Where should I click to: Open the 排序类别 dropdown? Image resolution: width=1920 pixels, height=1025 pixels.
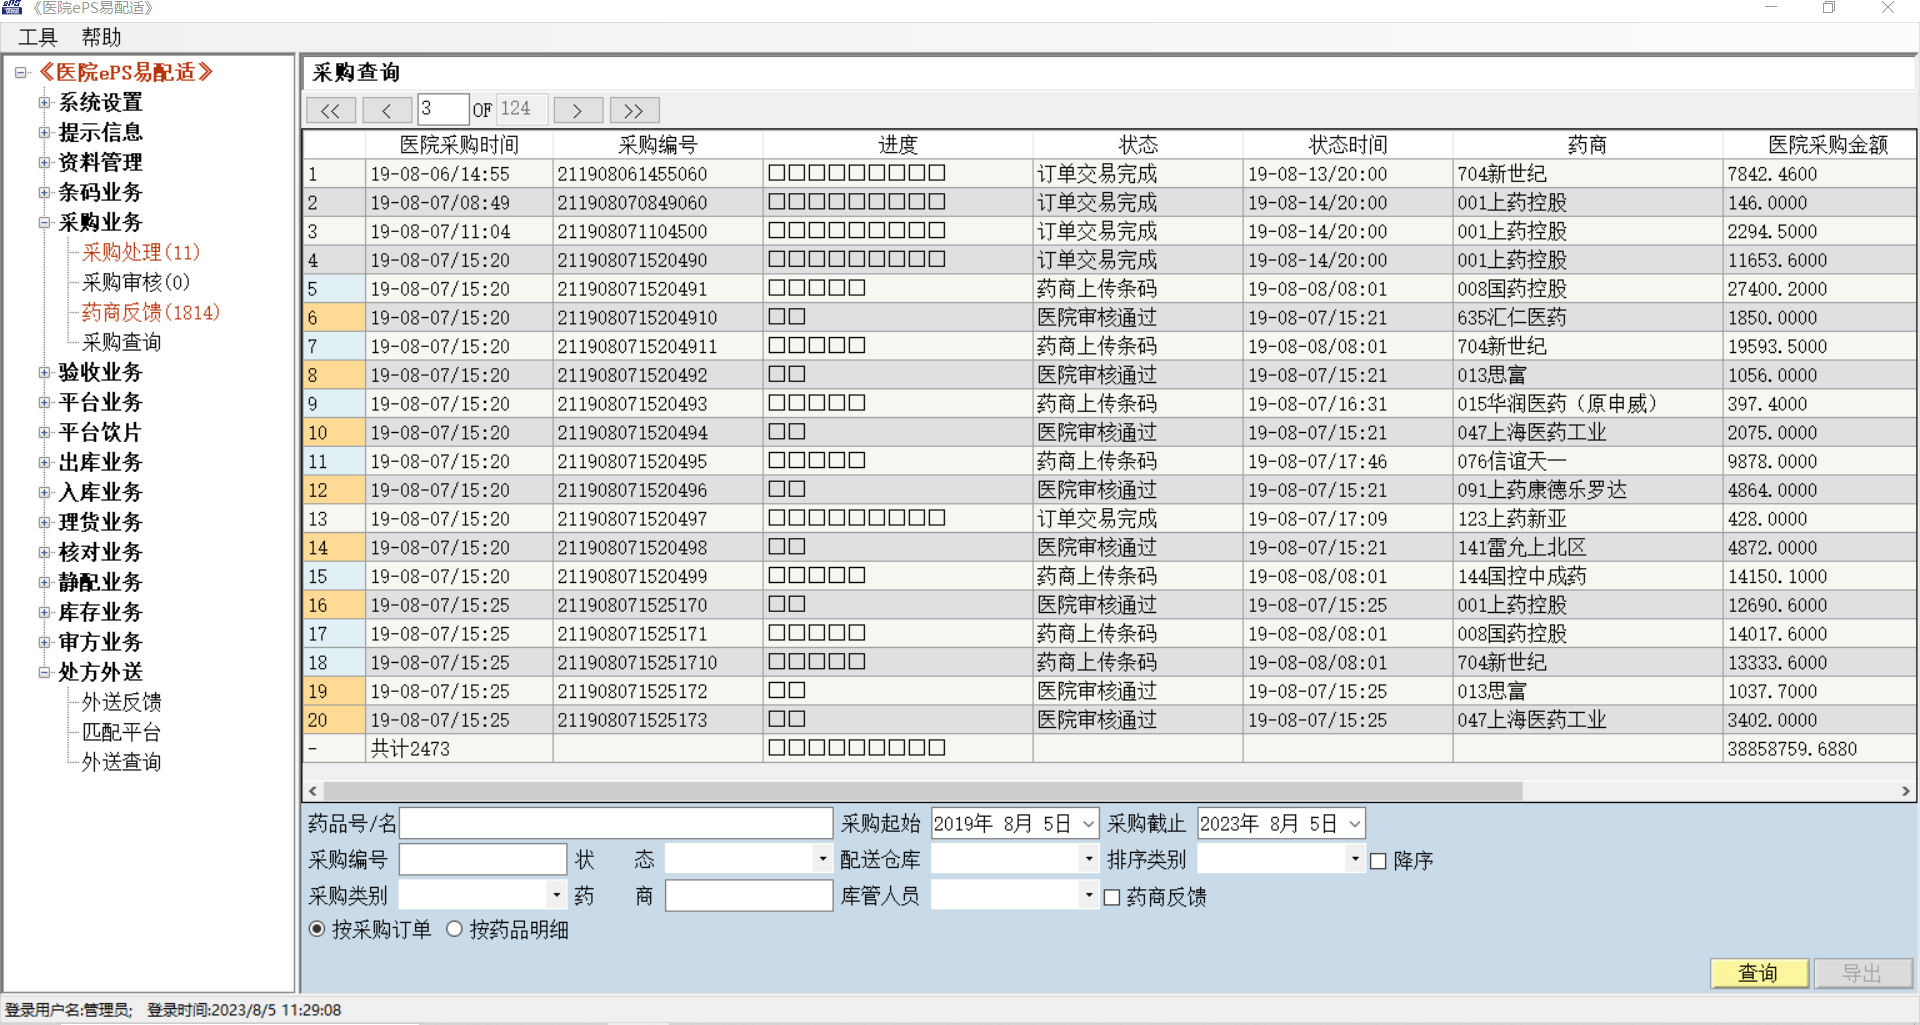coord(1354,859)
